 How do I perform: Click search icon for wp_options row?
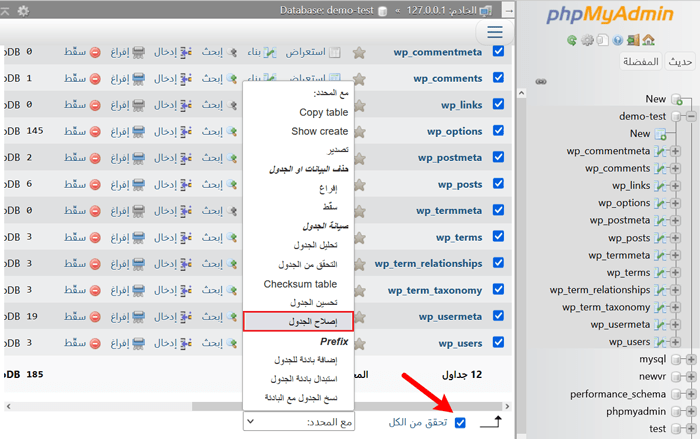click(231, 131)
